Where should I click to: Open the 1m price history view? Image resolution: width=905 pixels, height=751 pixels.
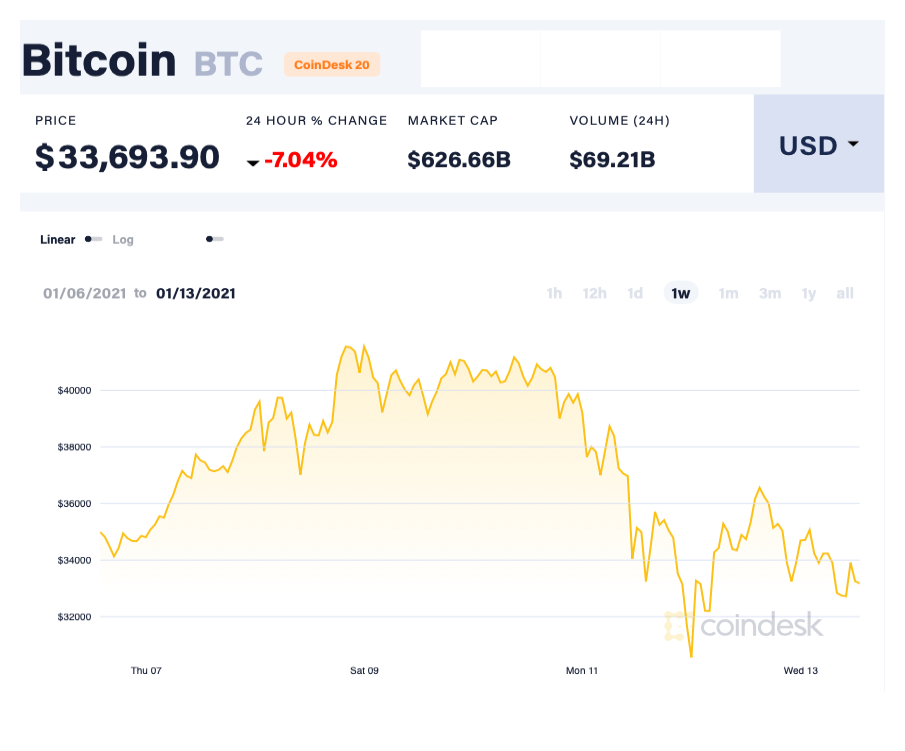pos(728,293)
